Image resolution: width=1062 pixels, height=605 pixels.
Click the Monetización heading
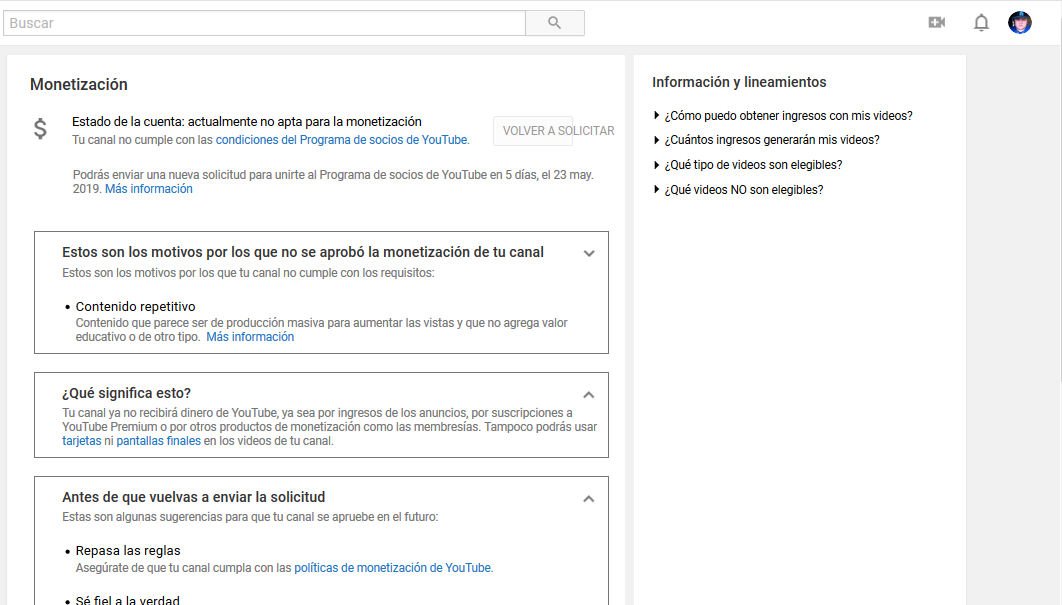pyautogui.click(x=79, y=84)
